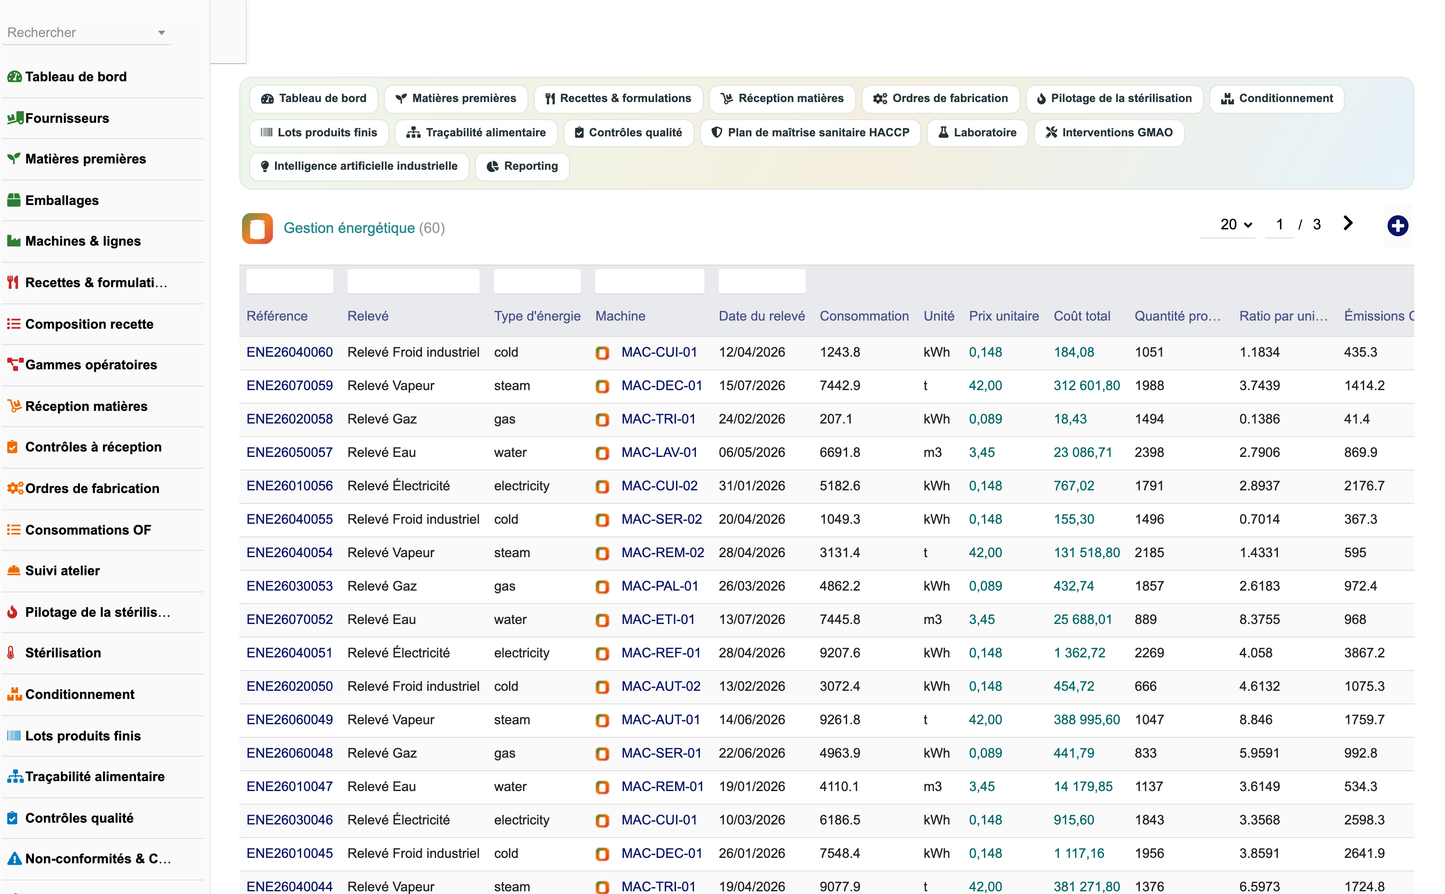Click the Gestion énergétique orange module icon
The width and height of the screenshot is (1445, 894).
(258, 228)
